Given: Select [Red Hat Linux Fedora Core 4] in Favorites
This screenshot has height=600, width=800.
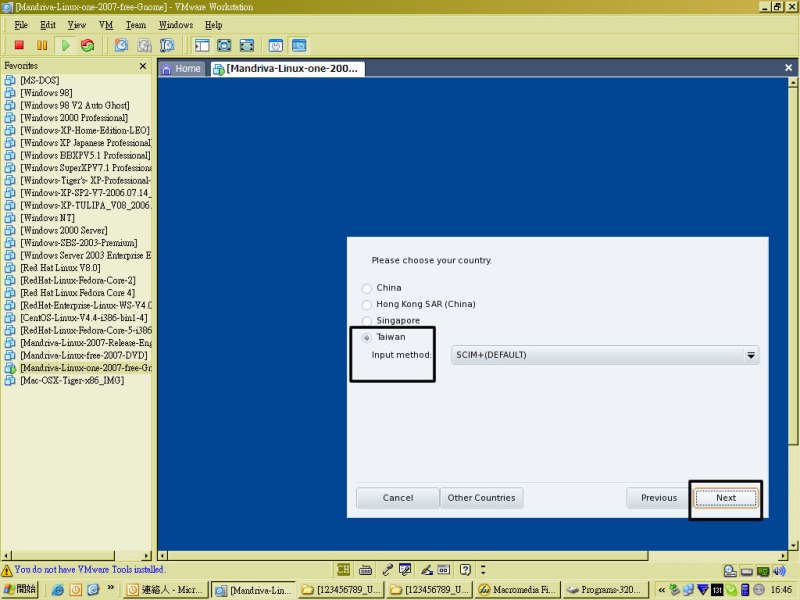Looking at the screenshot, I should (78, 293).
